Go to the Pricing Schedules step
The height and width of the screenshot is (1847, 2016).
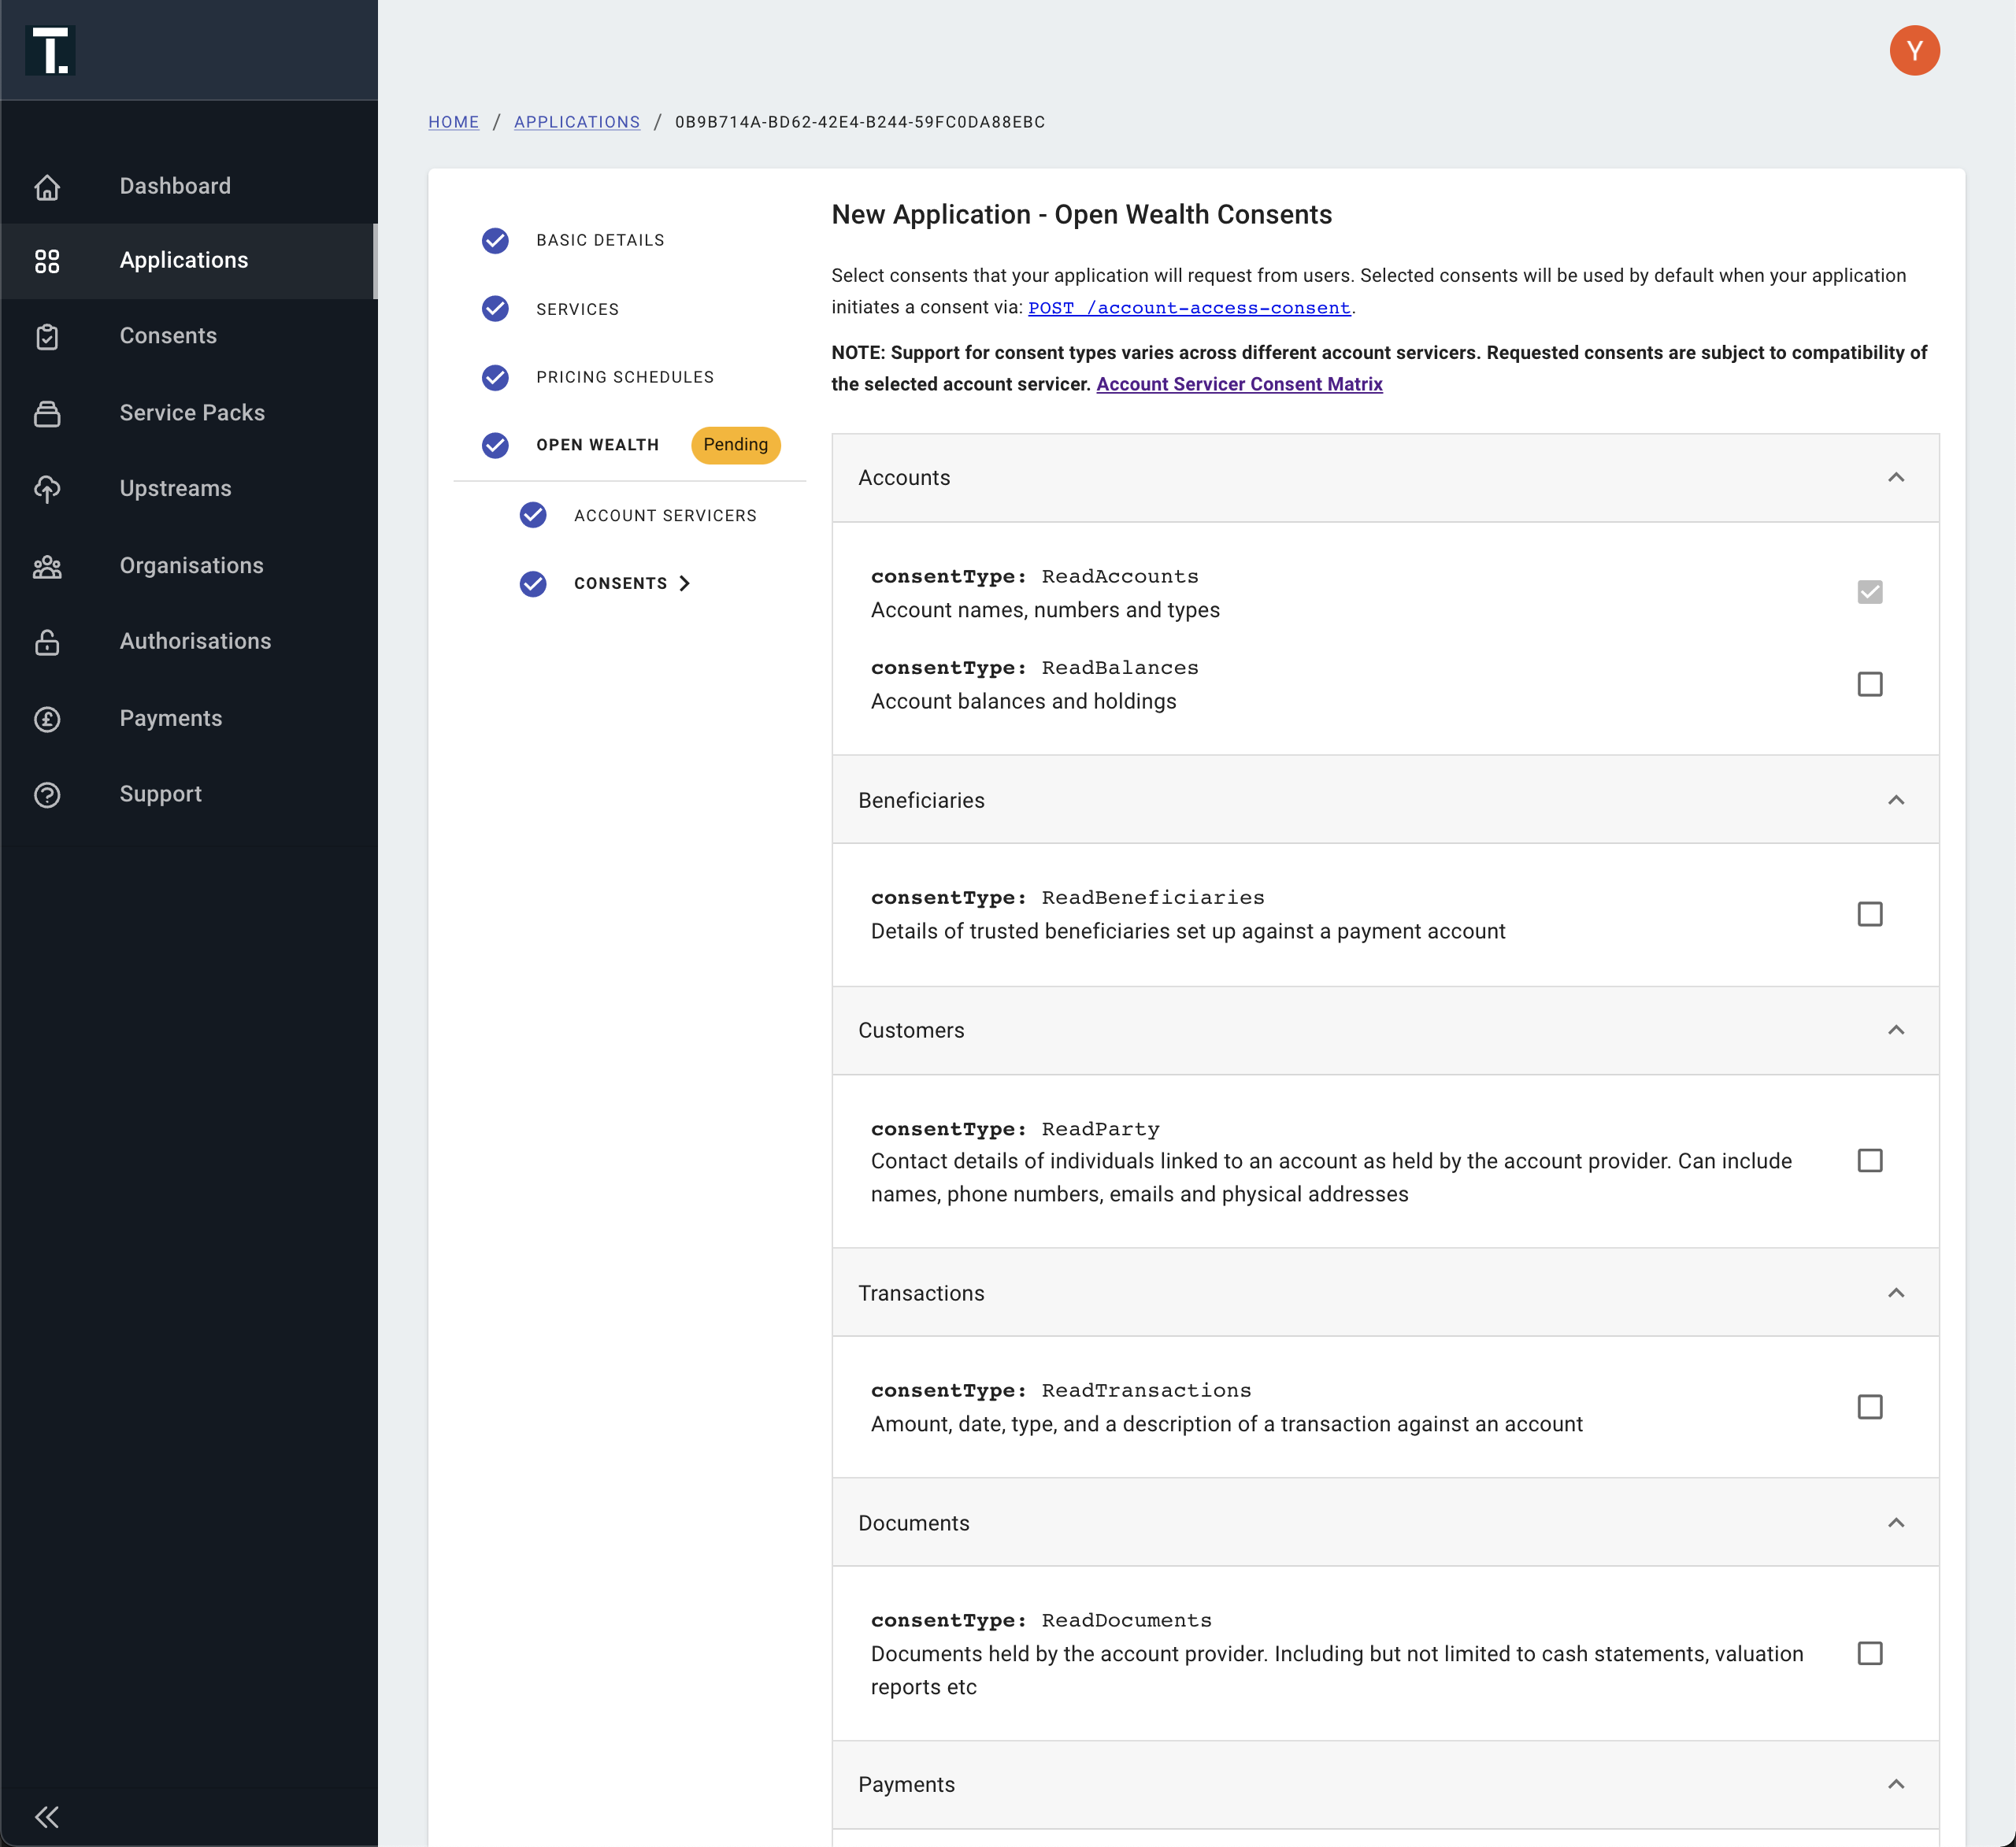coord(624,377)
